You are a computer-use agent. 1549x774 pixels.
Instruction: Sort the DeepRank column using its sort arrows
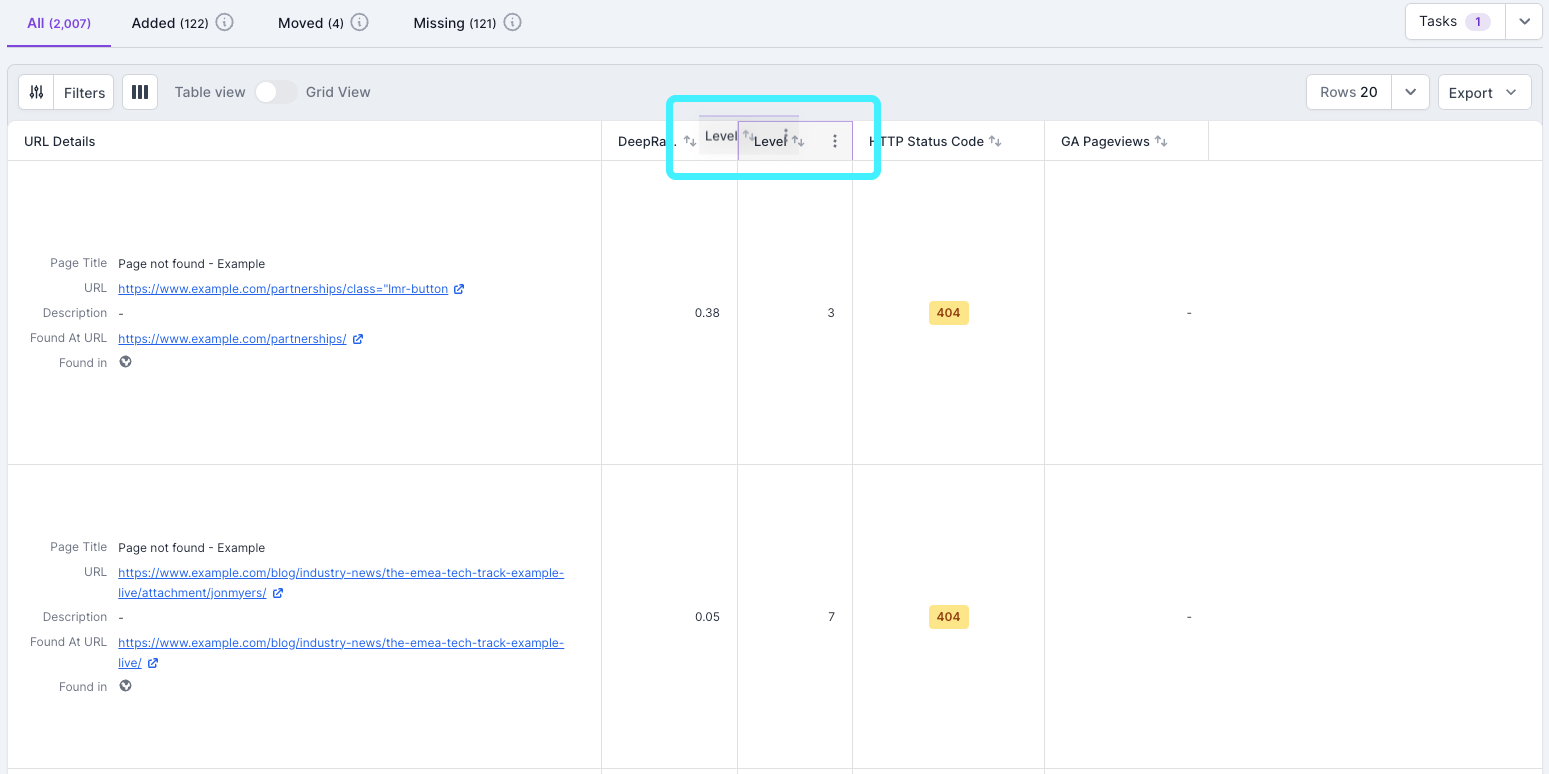point(690,141)
